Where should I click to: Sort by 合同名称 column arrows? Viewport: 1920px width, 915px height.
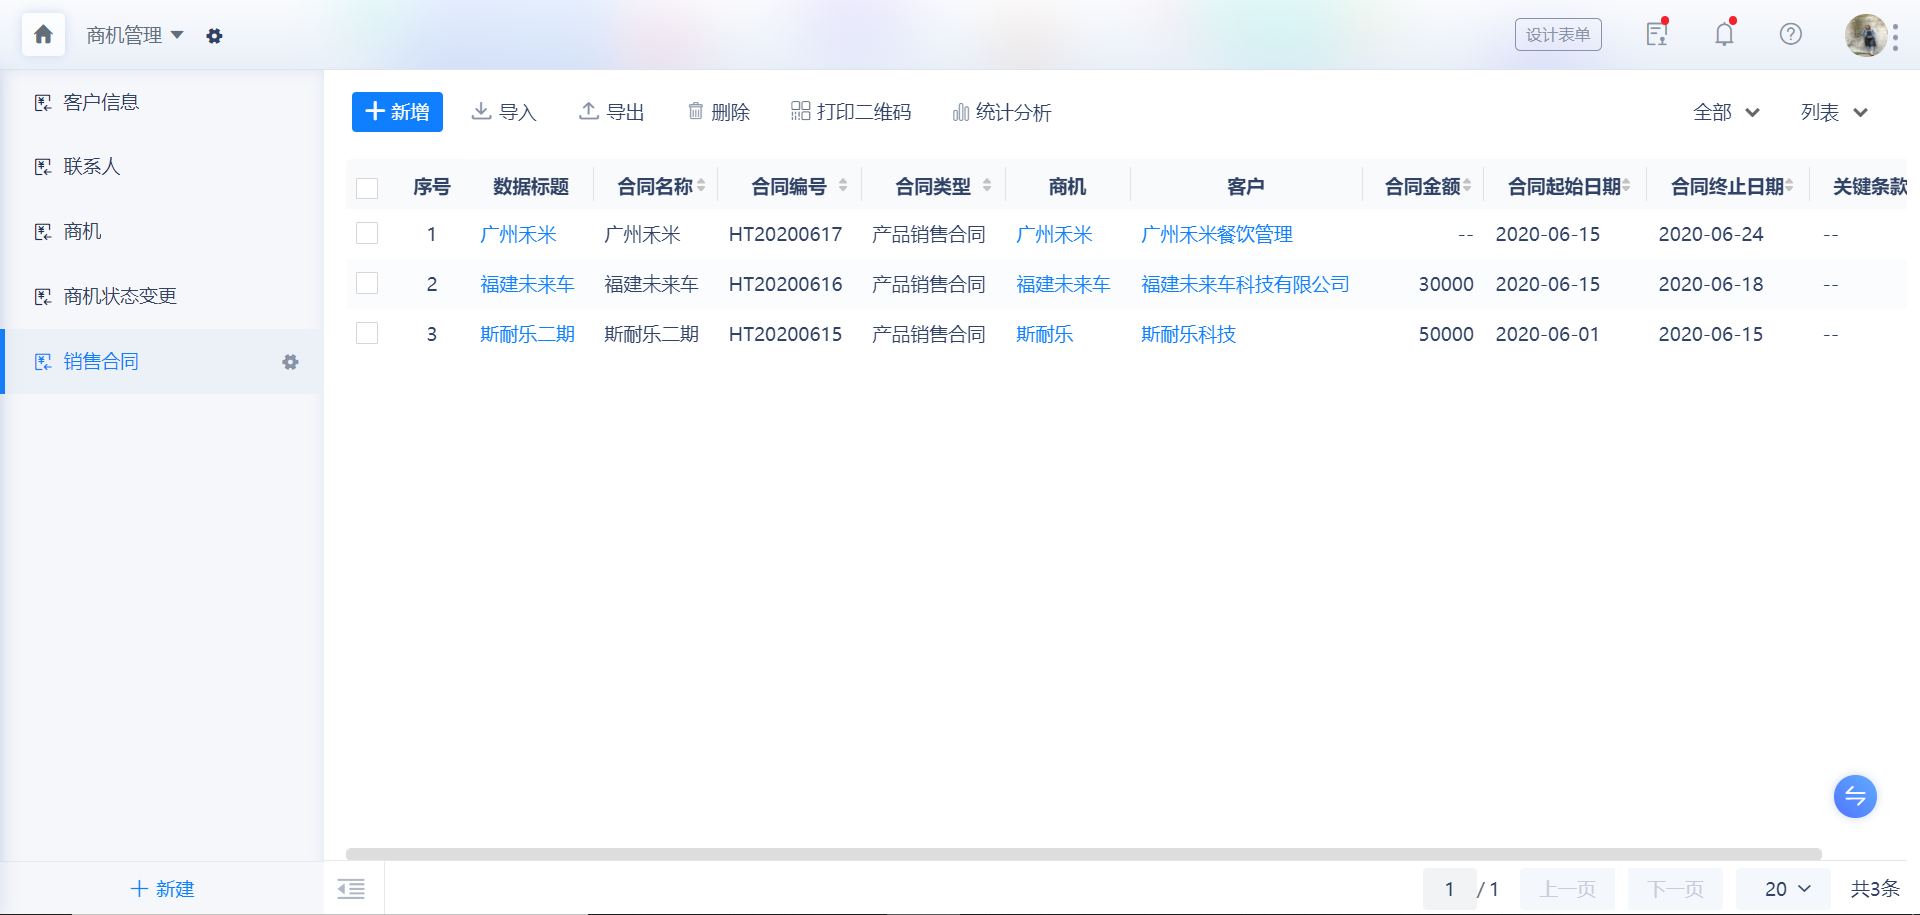point(701,185)
